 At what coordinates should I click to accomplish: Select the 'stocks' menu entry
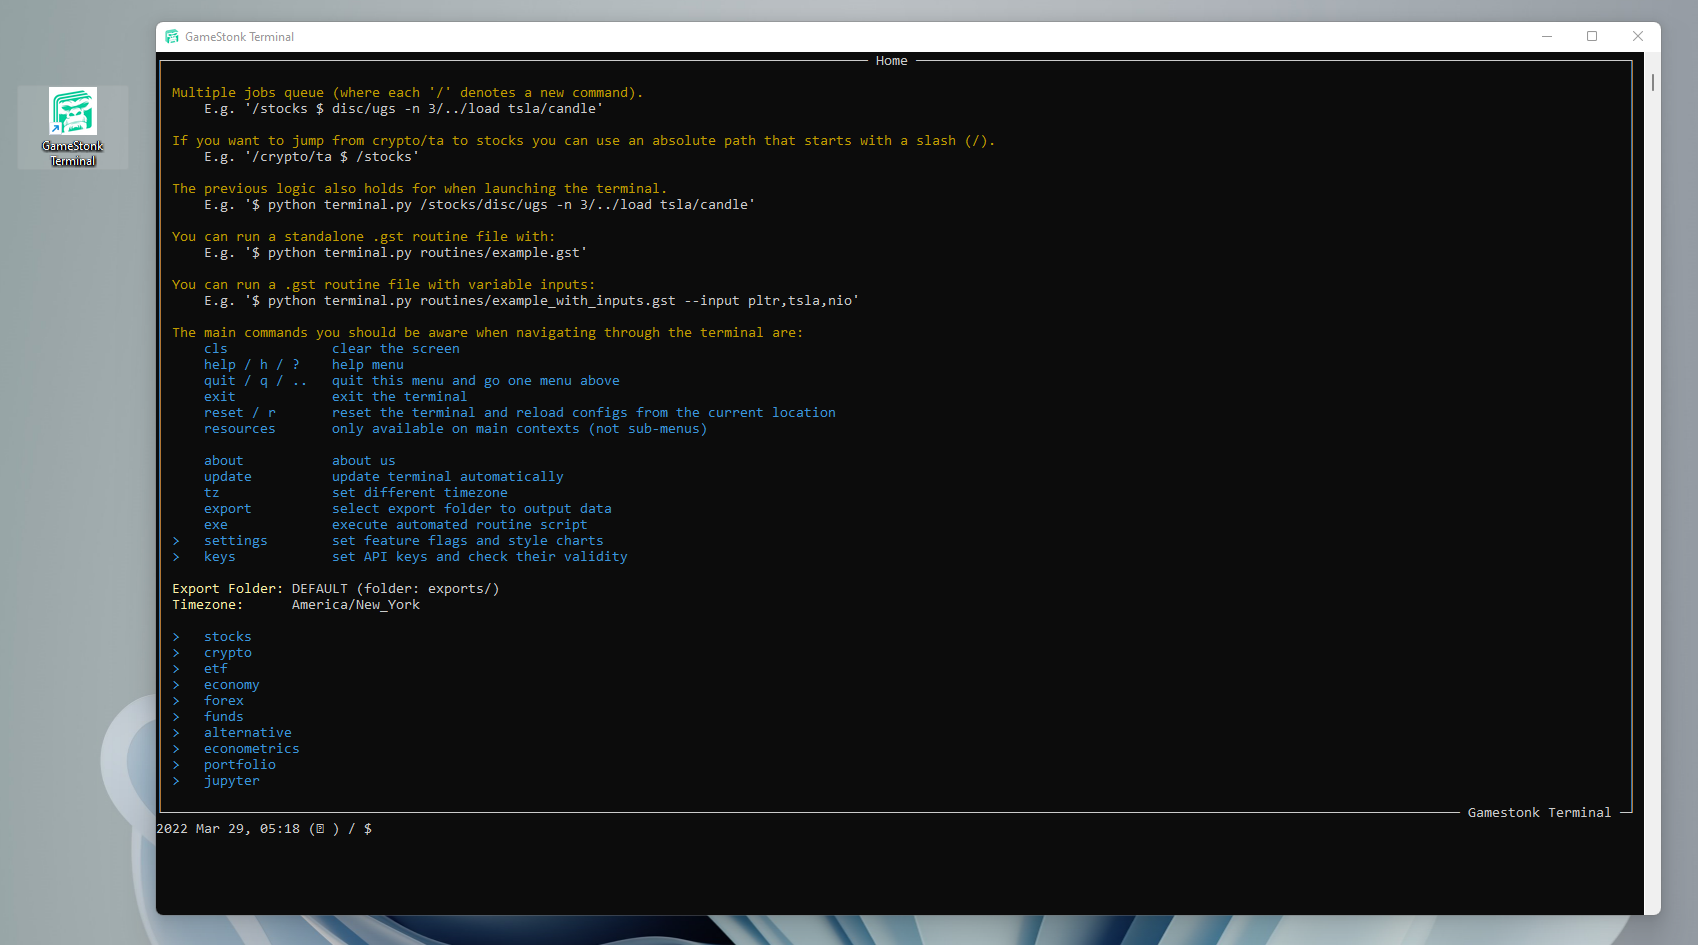pos(228,637)
